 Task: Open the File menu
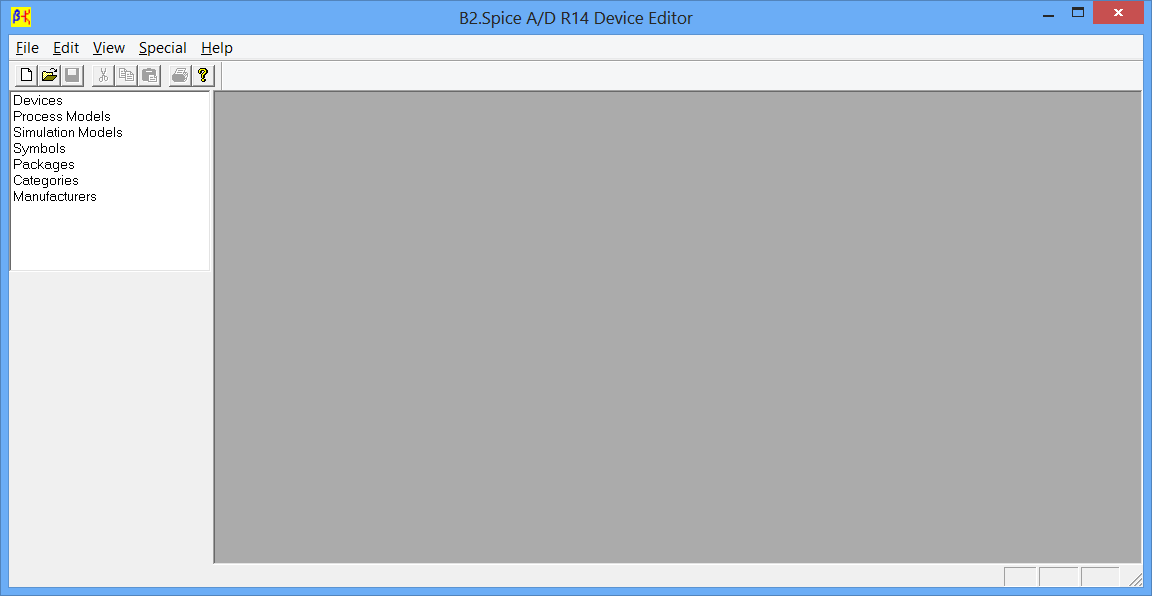click(x=27, y=48)
